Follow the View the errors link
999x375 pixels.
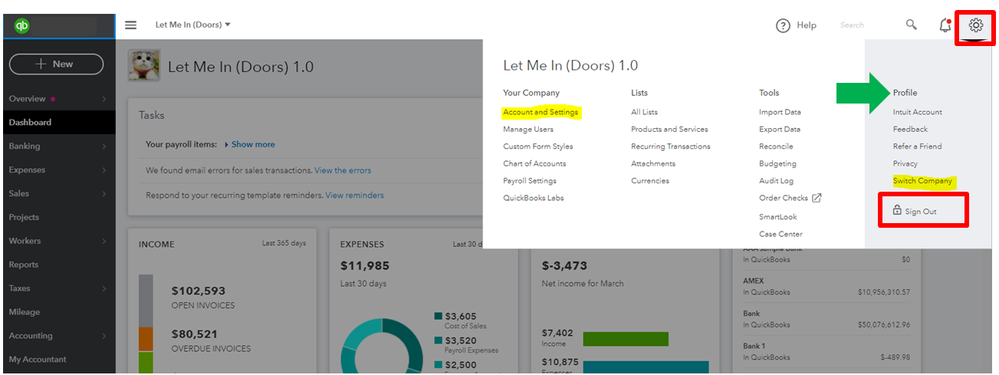point(343,171)
